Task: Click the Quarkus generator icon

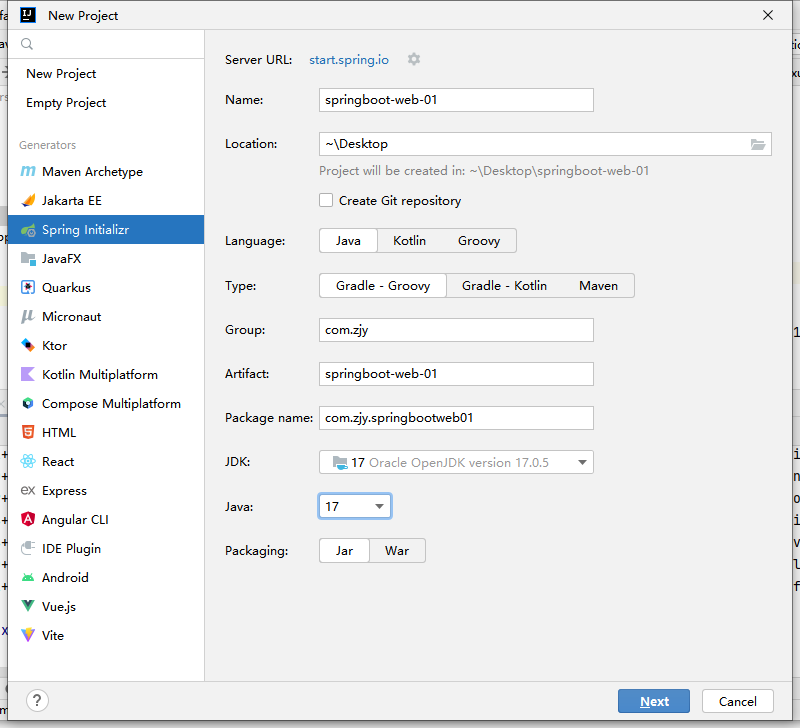Action: tap(28, 288)
